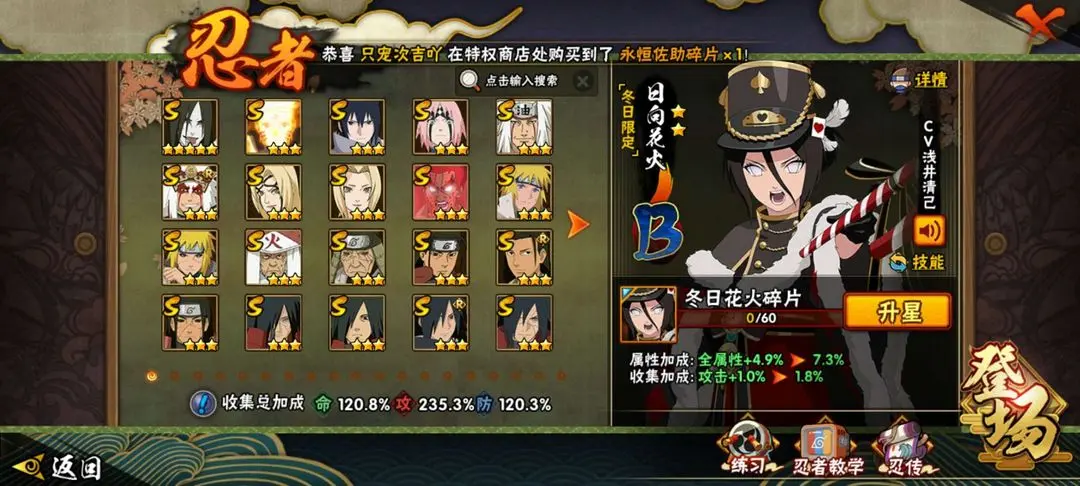Viewport: 1080px width, 486px height.
Task: Play the character voice speaker icon
Action: [x=929, y=231]
